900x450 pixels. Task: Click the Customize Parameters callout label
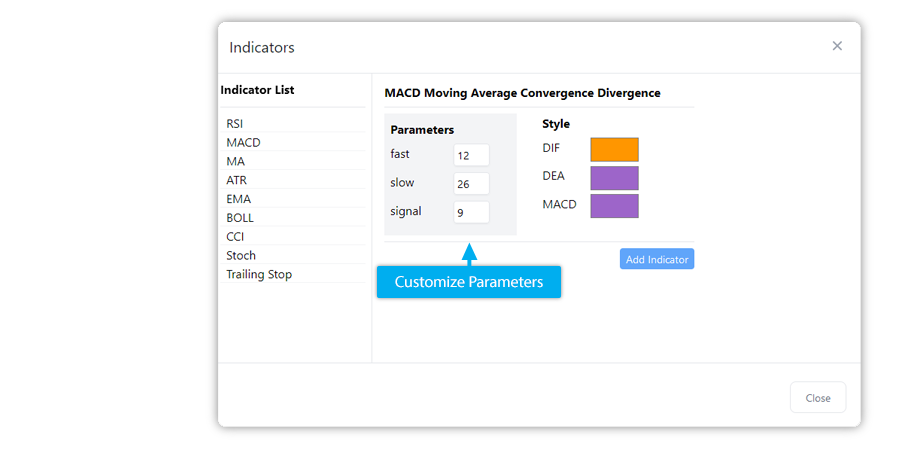(x=468, y=282)
